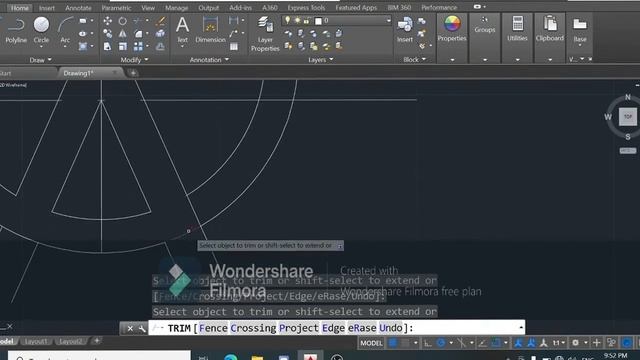Image resolution: width=640 pixels, height=360 pixels.
Task: Click the customize wrench on command line
Action: point(142,328)
